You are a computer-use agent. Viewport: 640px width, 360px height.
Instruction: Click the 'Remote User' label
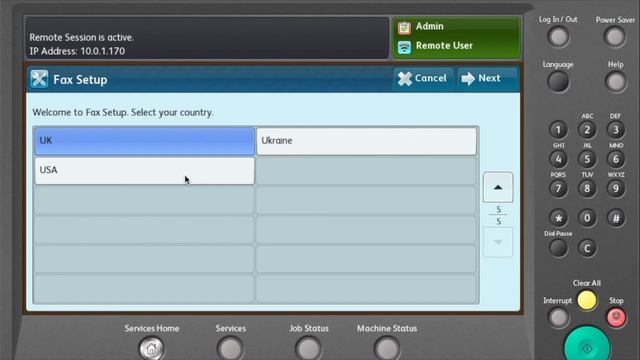pos(444,46)
